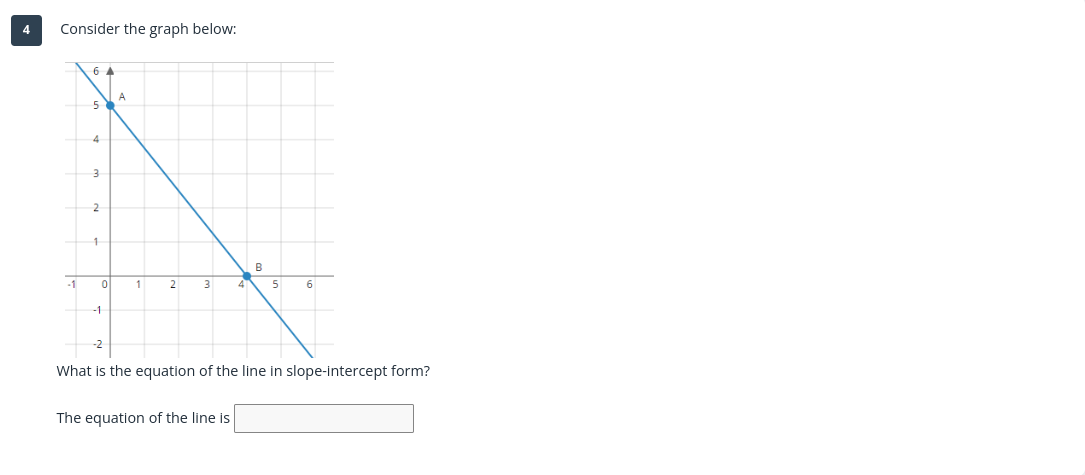Click the y-axis upward arrowhead
1085x475 pixels.
pyautogui.click(x=110, y=72)
